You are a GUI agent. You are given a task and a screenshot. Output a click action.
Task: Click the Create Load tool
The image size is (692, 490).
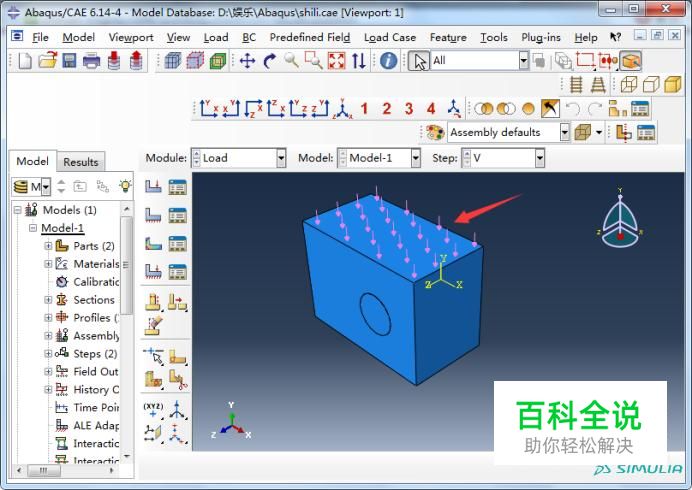pyautogui.click(x=153, y=187)
